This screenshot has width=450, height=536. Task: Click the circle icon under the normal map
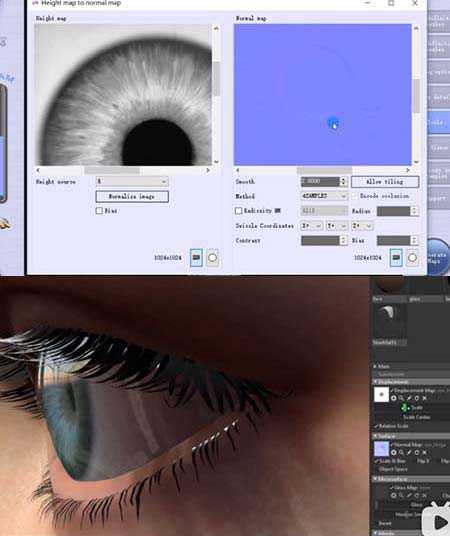click(x=412, y=257)
